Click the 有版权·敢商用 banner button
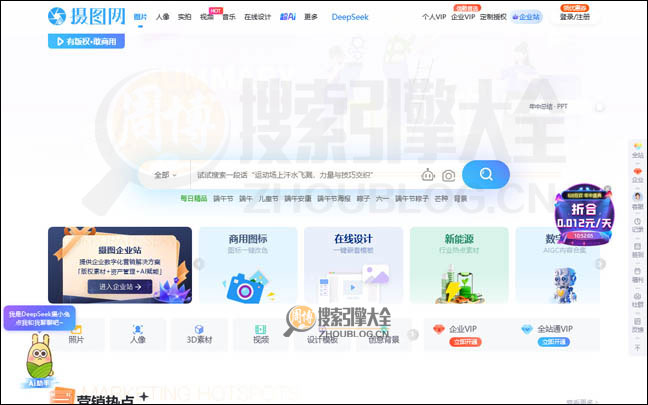 coord(86,41)
